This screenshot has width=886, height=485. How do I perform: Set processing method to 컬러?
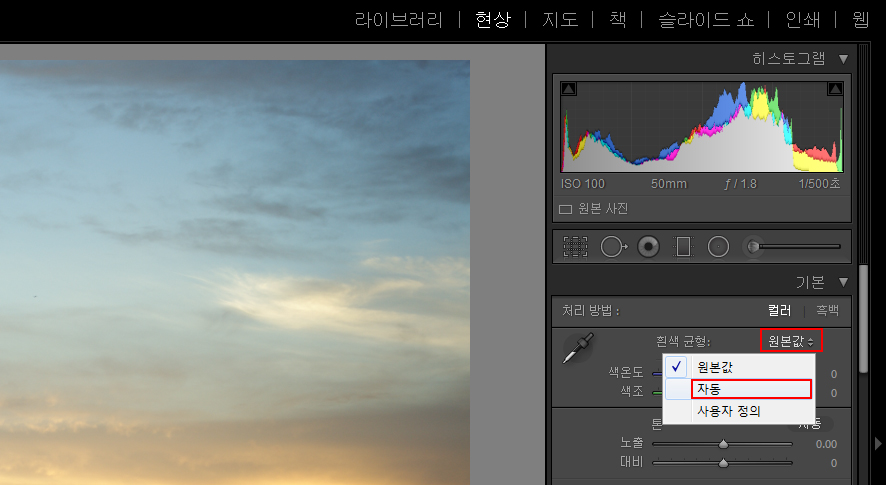coord(779,310)
